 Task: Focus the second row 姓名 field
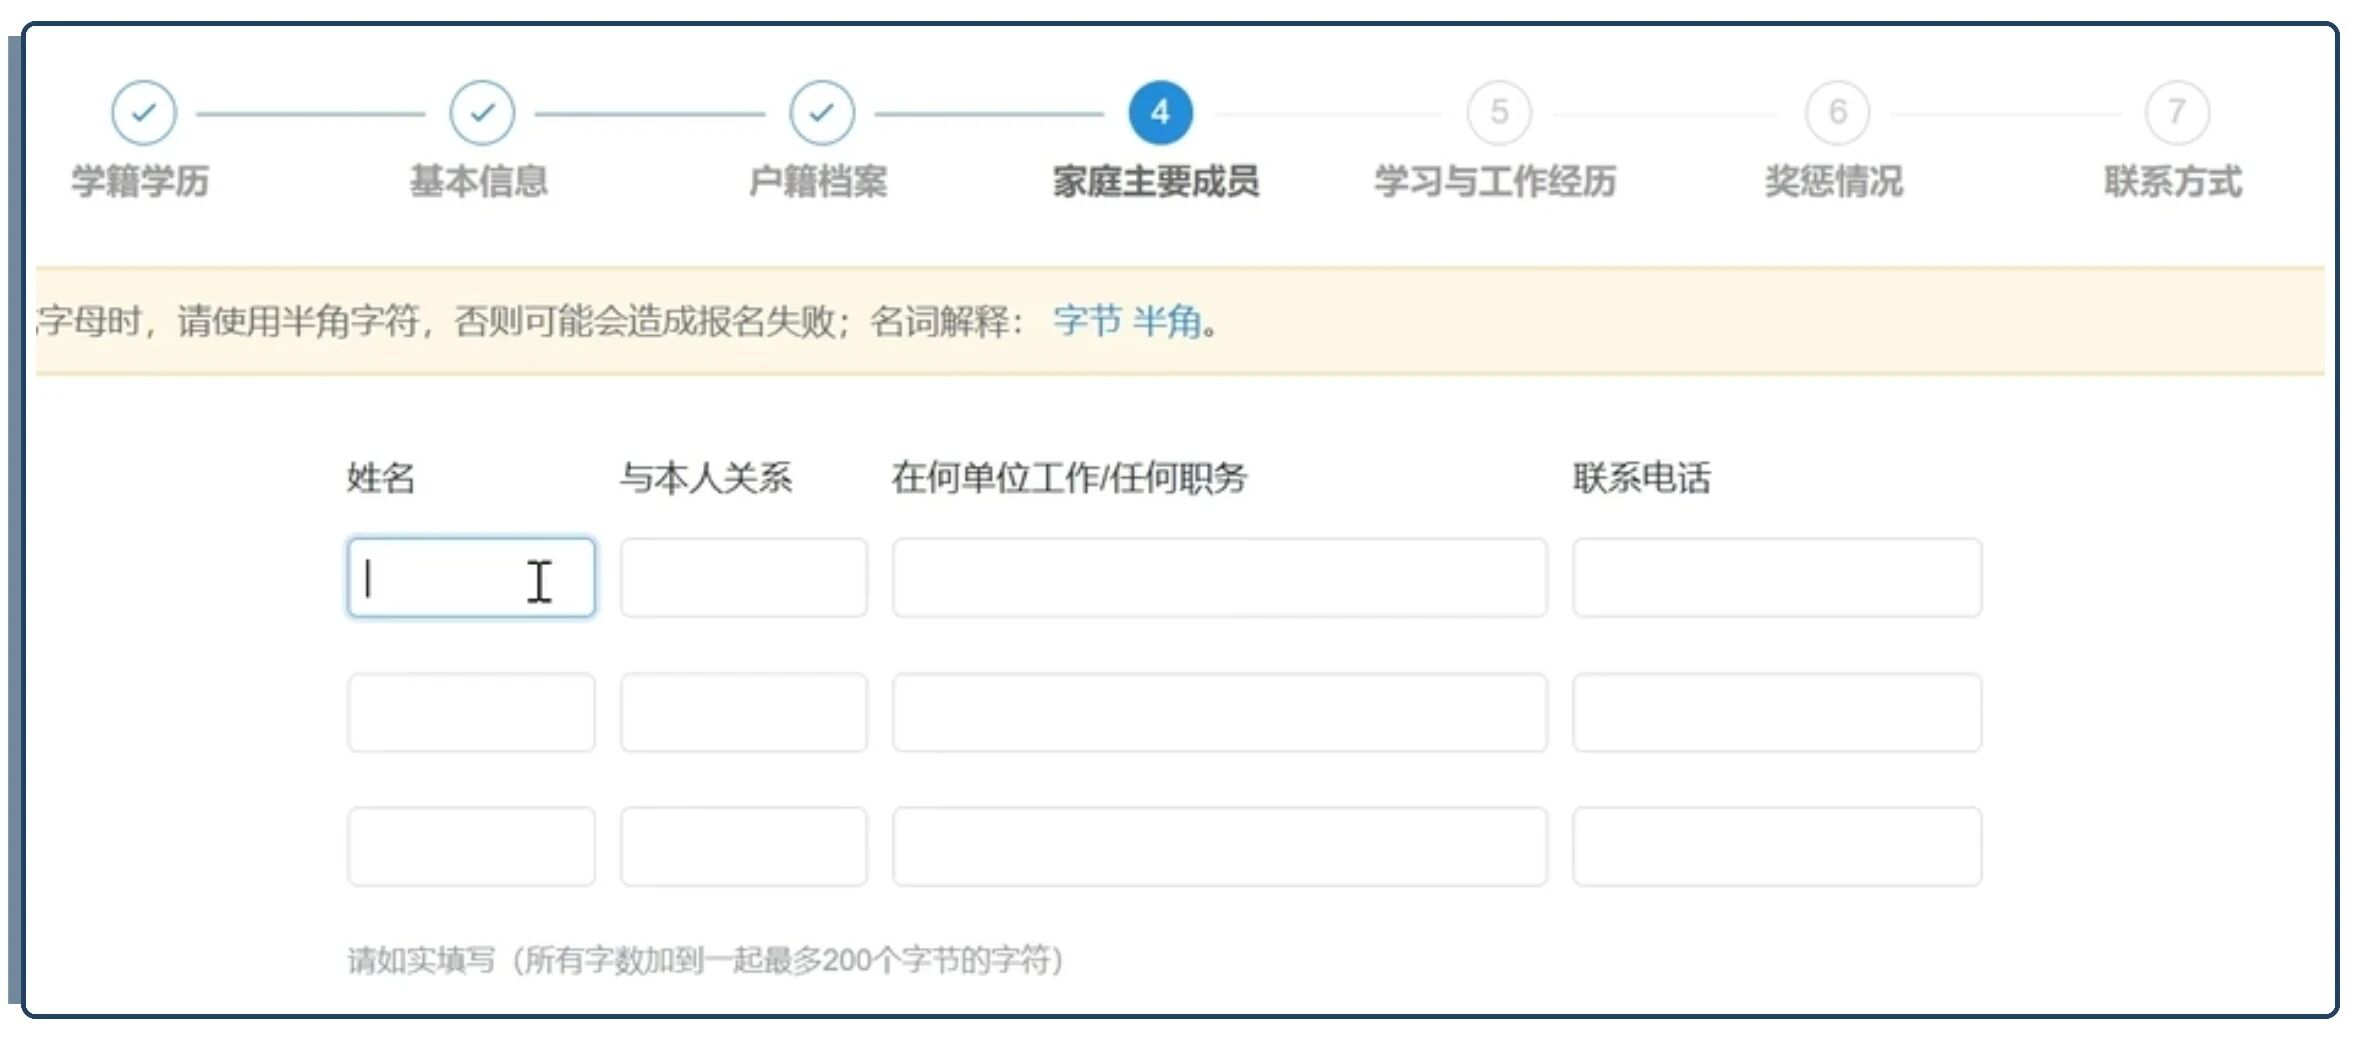pyautogui.click(x=471, y=713)
